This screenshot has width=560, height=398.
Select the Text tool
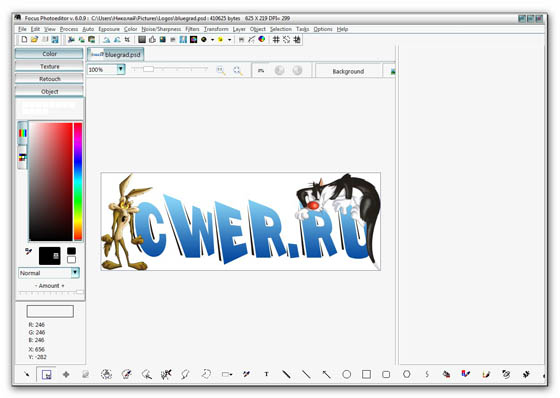(x=266, y=374)
